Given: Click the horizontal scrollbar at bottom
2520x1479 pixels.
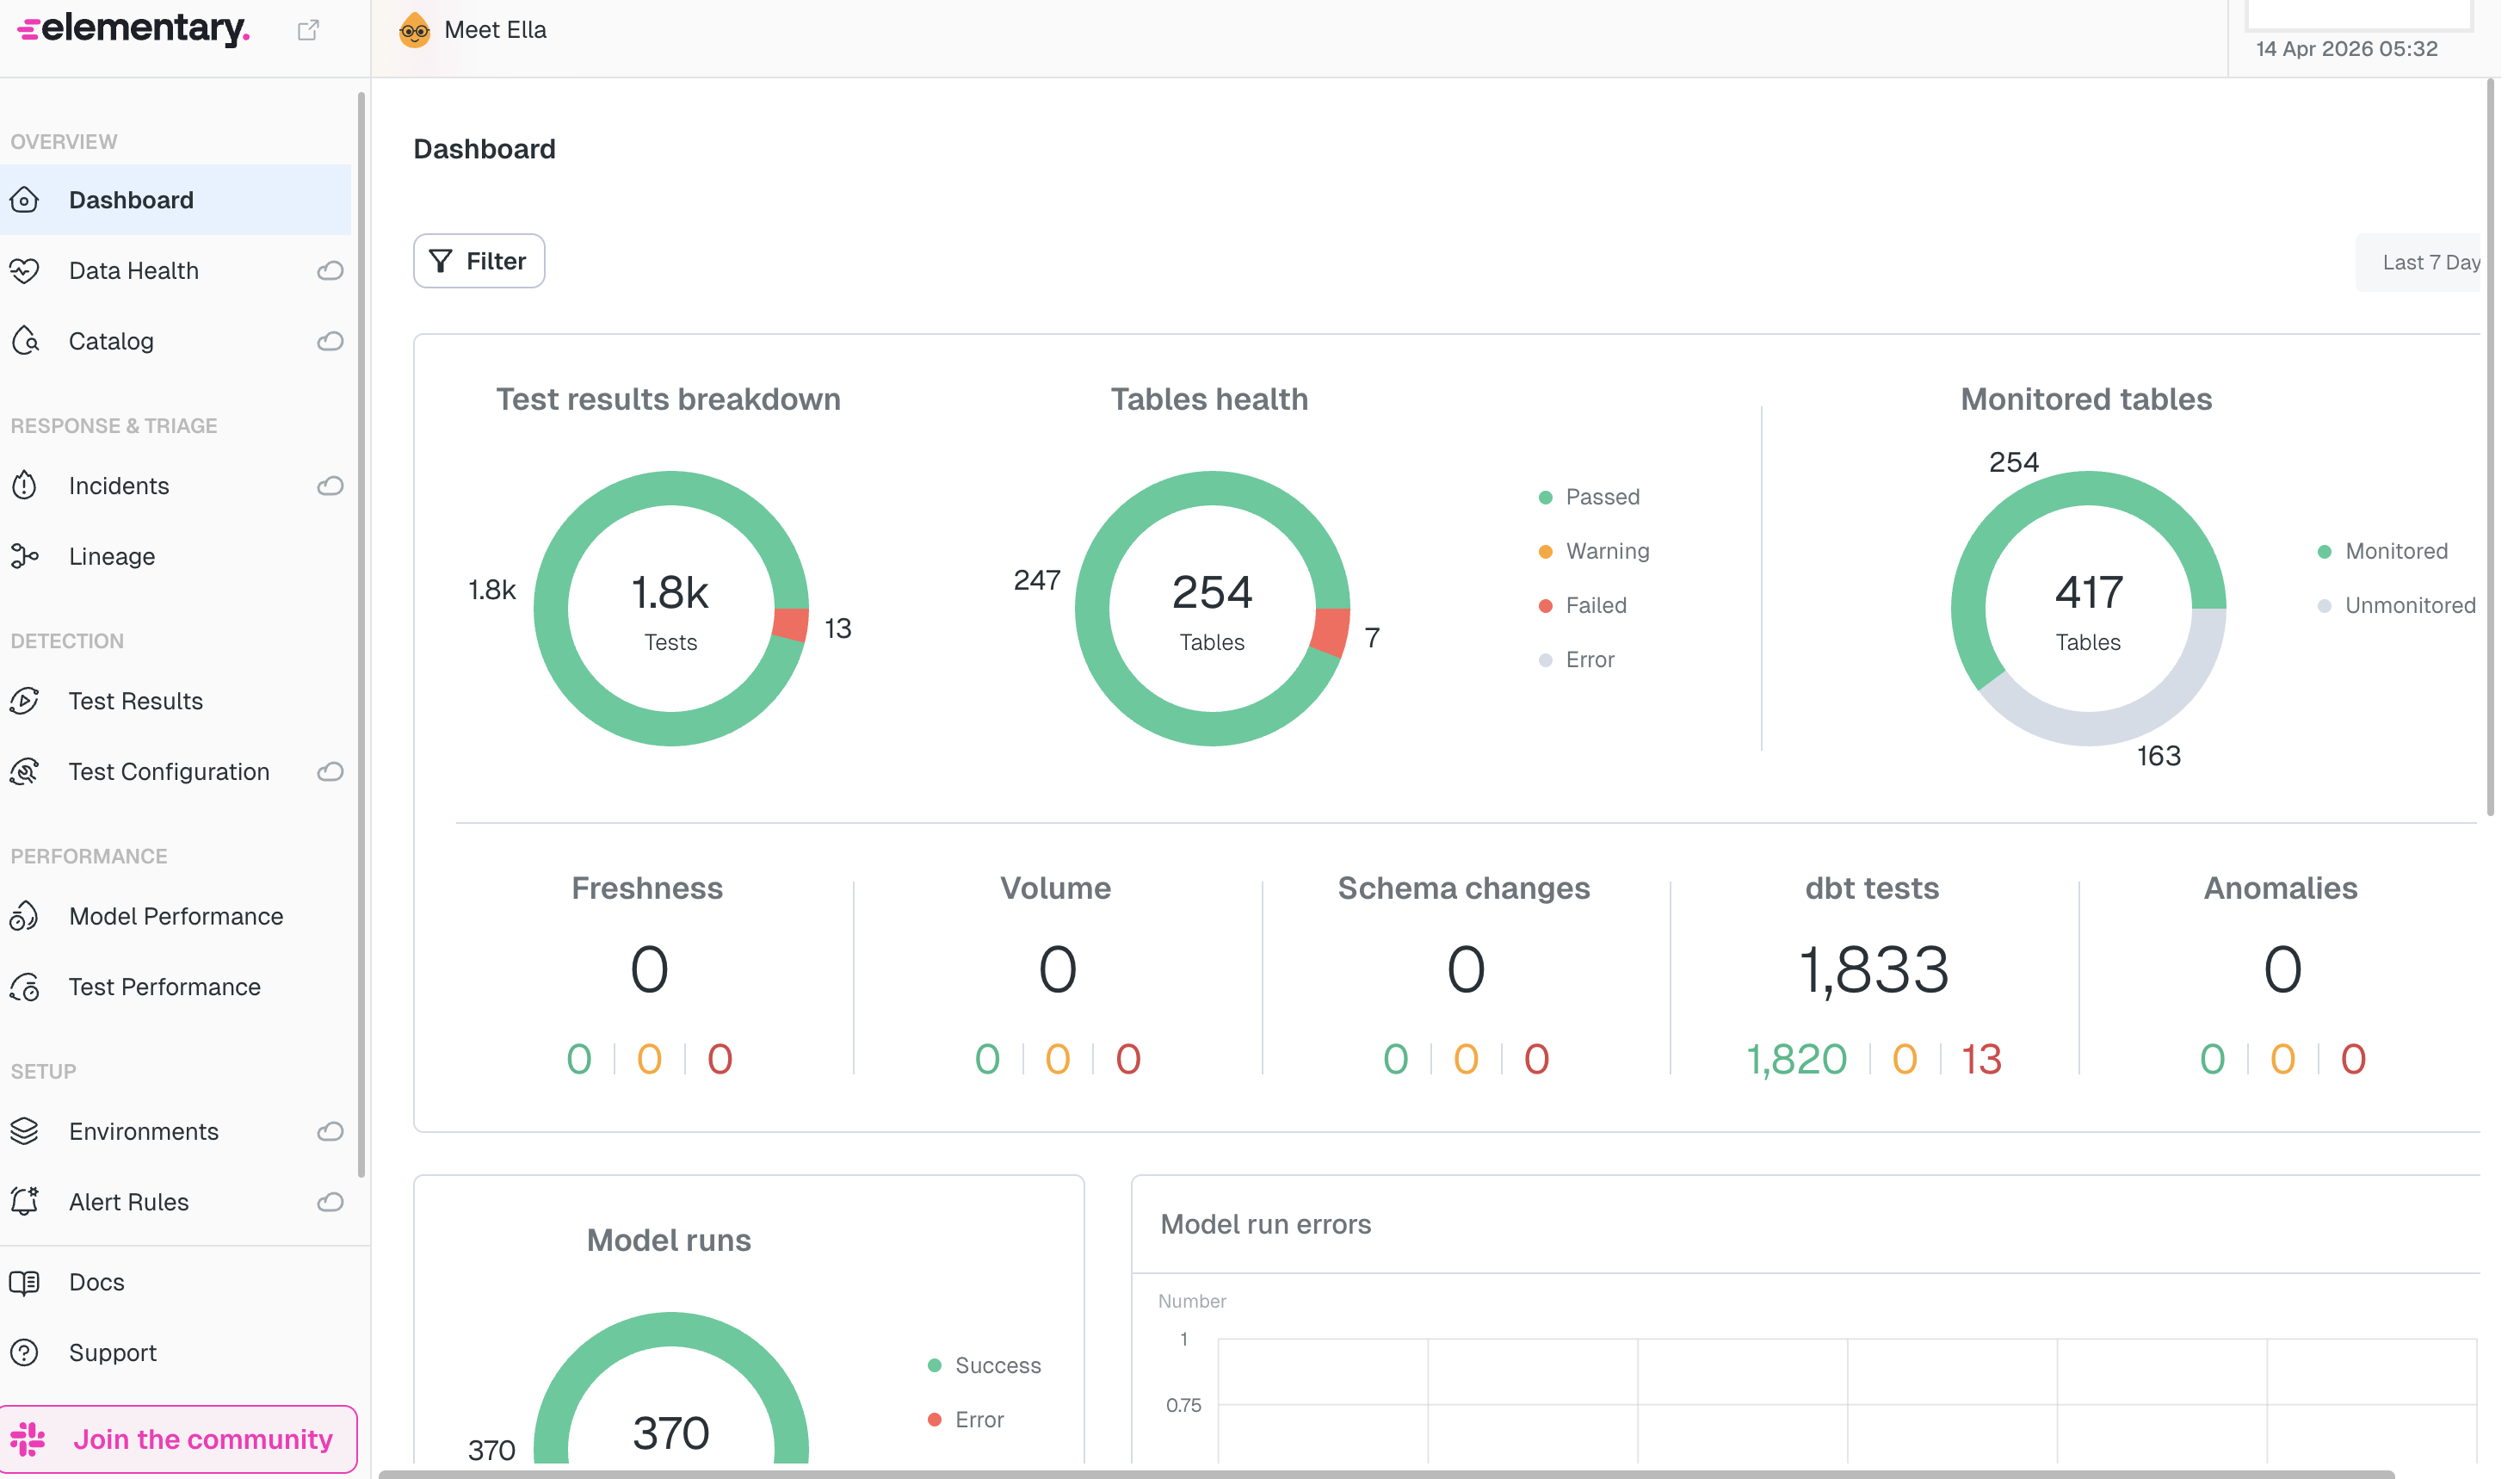Looking at the screenshot, I should click(x=1386, y=1473).
